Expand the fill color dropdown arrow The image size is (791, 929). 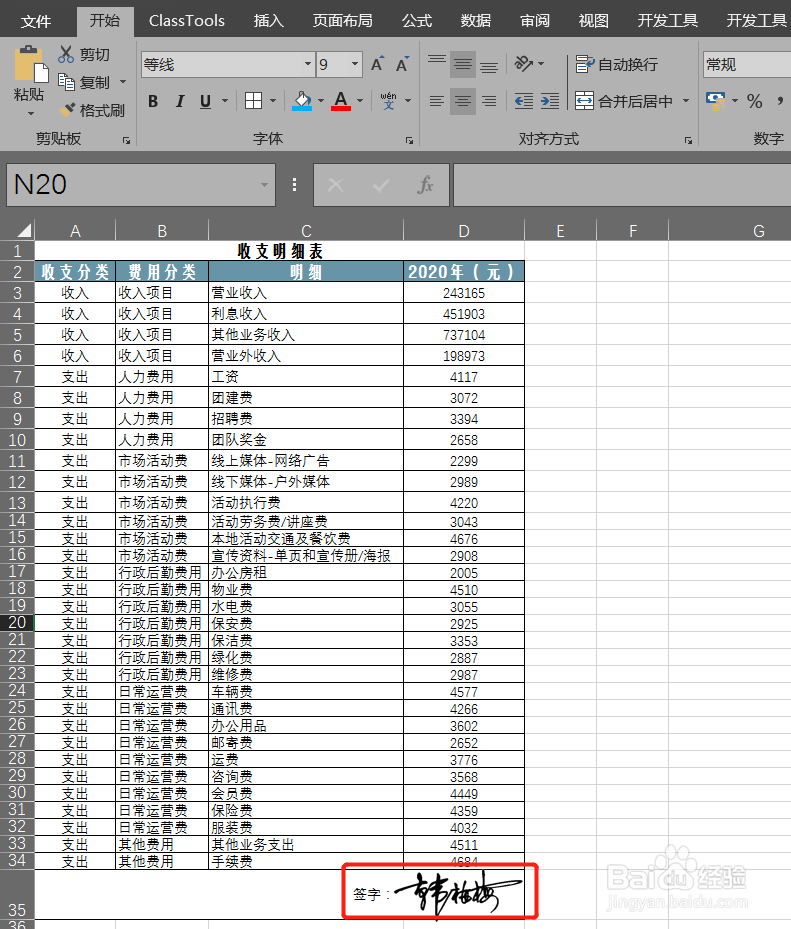pyautogui.click(x=321, y=101)
